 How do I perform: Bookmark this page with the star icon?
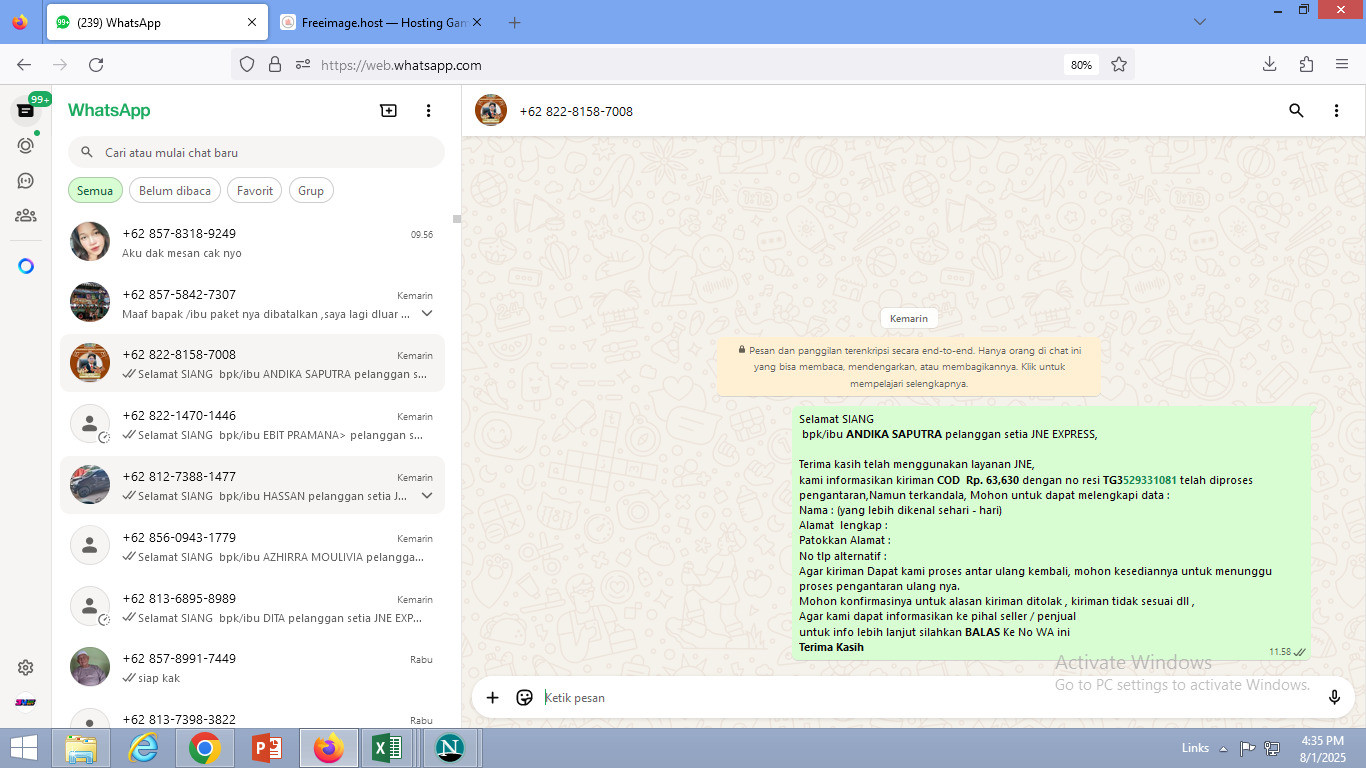tap(1119, 65)
